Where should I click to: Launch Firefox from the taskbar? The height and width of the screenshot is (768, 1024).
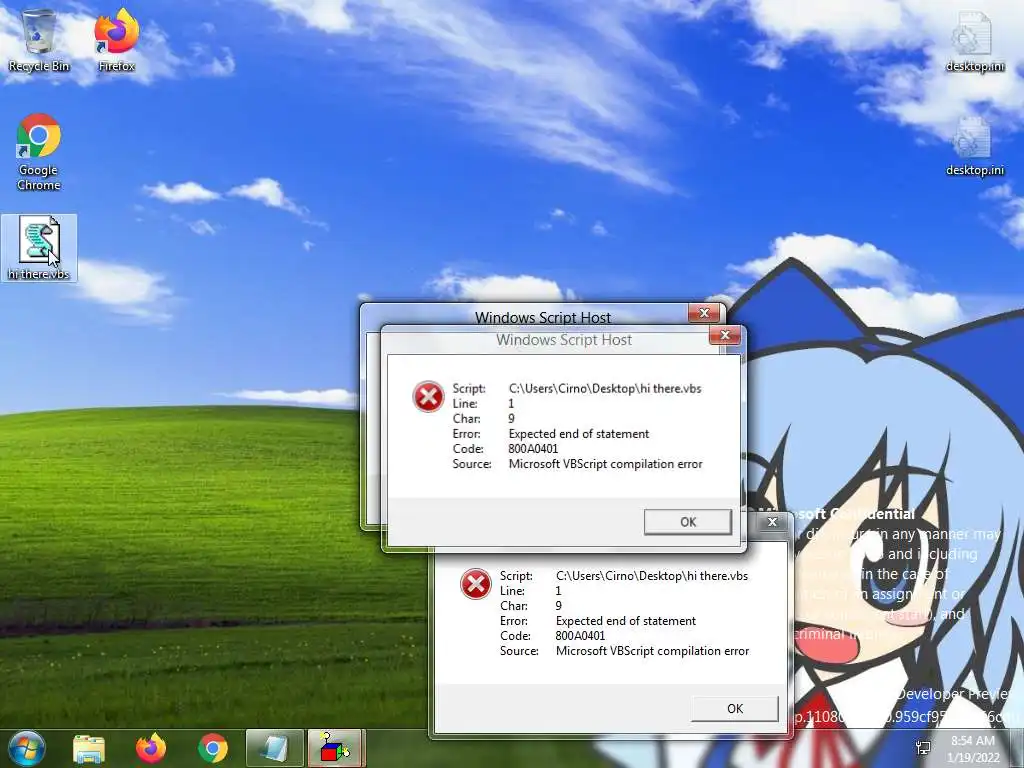151,748
